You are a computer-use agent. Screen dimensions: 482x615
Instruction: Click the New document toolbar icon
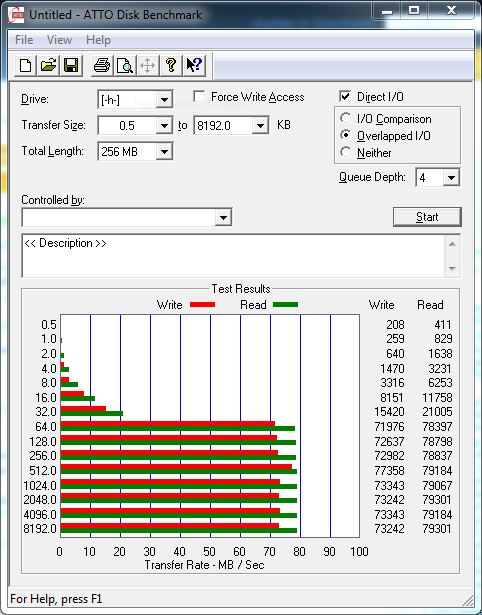point(25,66)
